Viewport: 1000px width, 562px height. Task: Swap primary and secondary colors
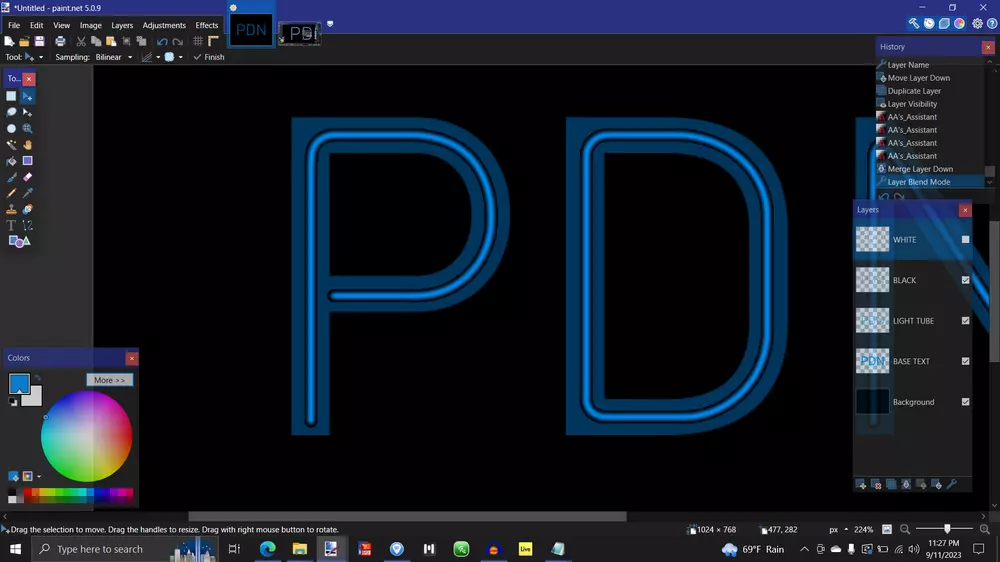[38, 378]
